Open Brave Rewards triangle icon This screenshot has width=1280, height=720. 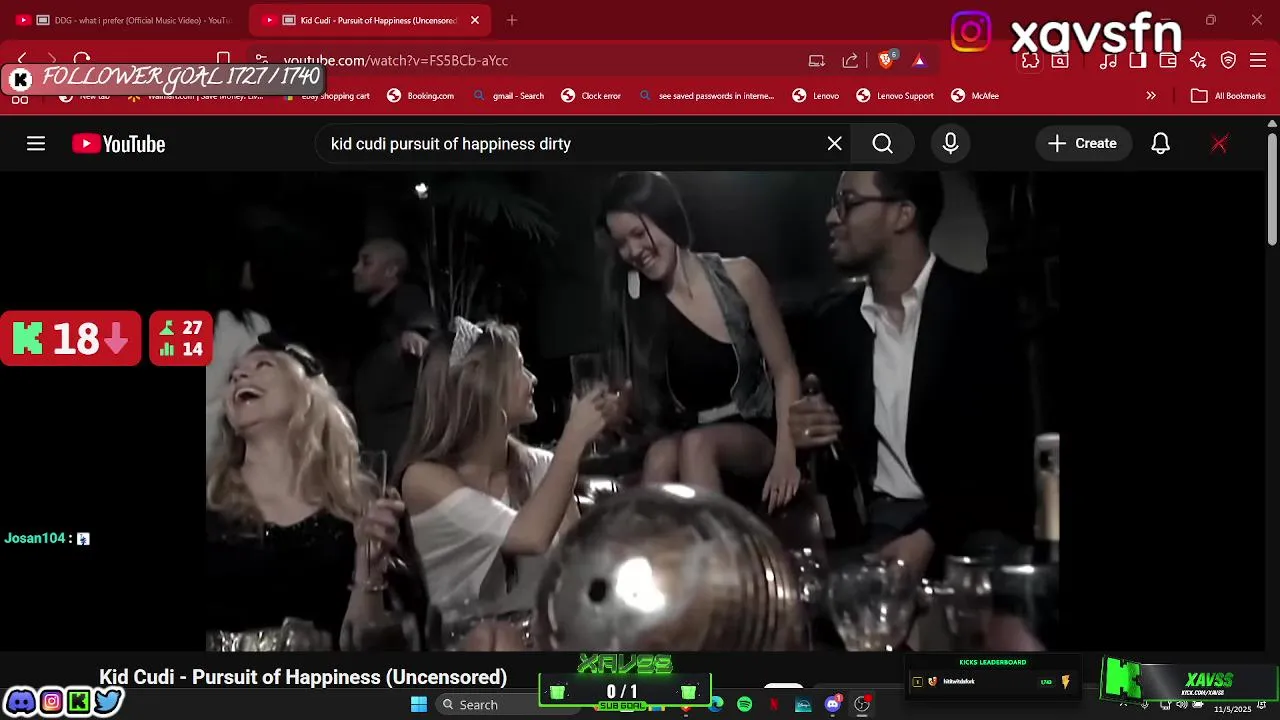coord(919,61)
